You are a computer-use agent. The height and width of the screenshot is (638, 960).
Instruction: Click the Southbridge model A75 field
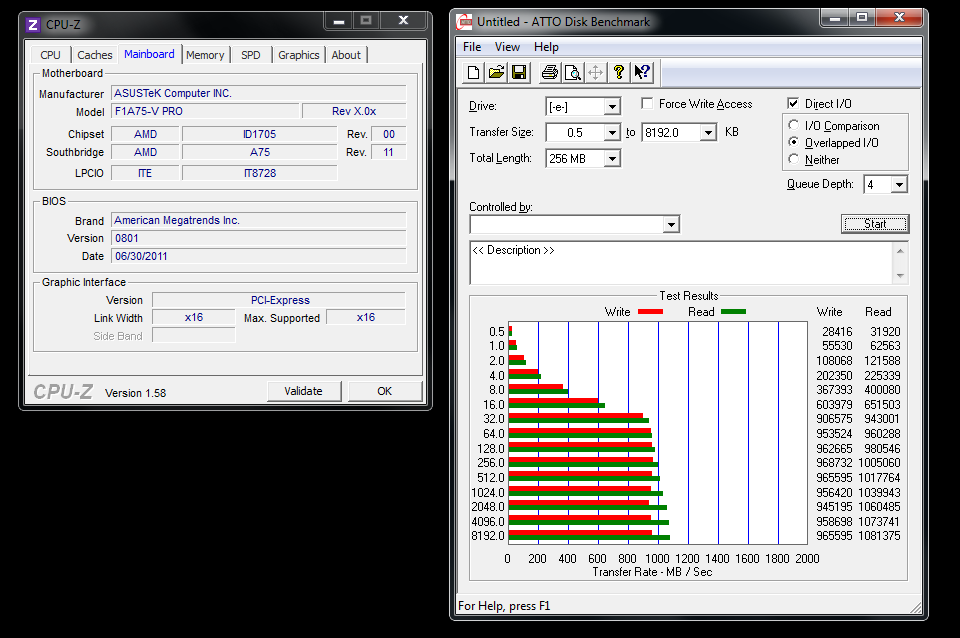(x=260, y=152)
